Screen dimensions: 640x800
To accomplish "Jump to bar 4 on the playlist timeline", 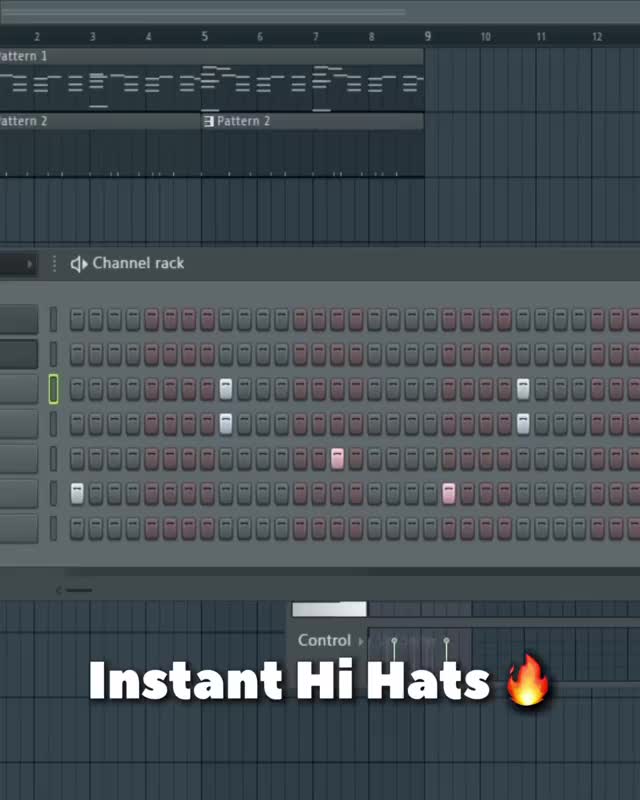I will point(149,37).
